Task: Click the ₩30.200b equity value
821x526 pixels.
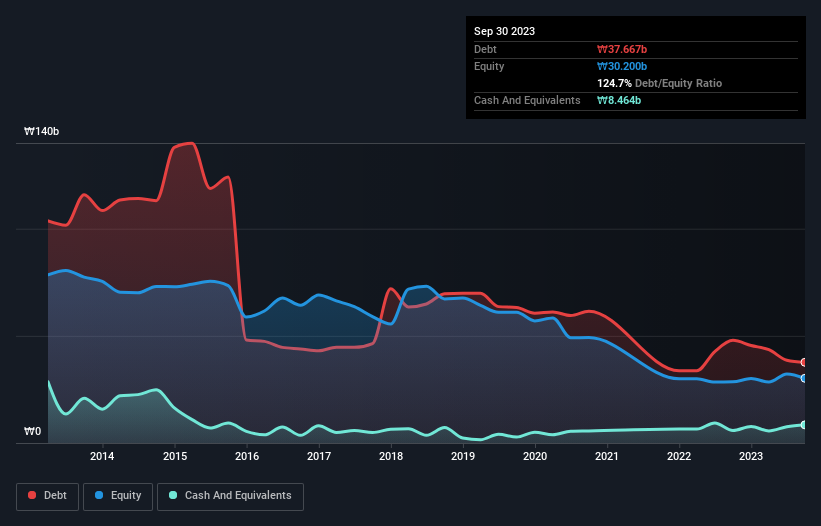Action: point(622,66)
